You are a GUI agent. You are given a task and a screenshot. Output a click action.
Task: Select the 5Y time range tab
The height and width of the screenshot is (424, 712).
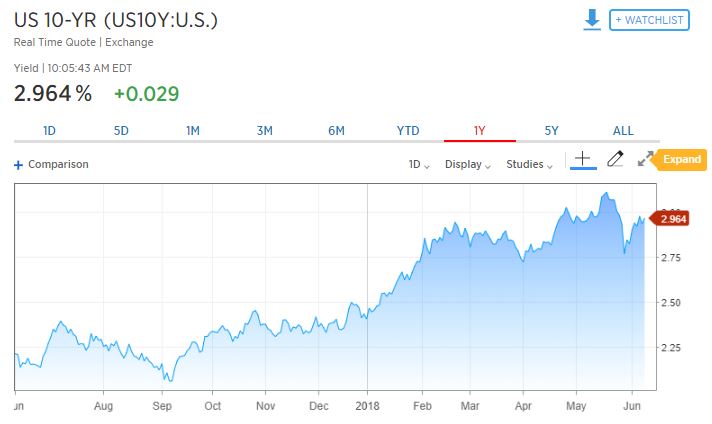[551, 131]
